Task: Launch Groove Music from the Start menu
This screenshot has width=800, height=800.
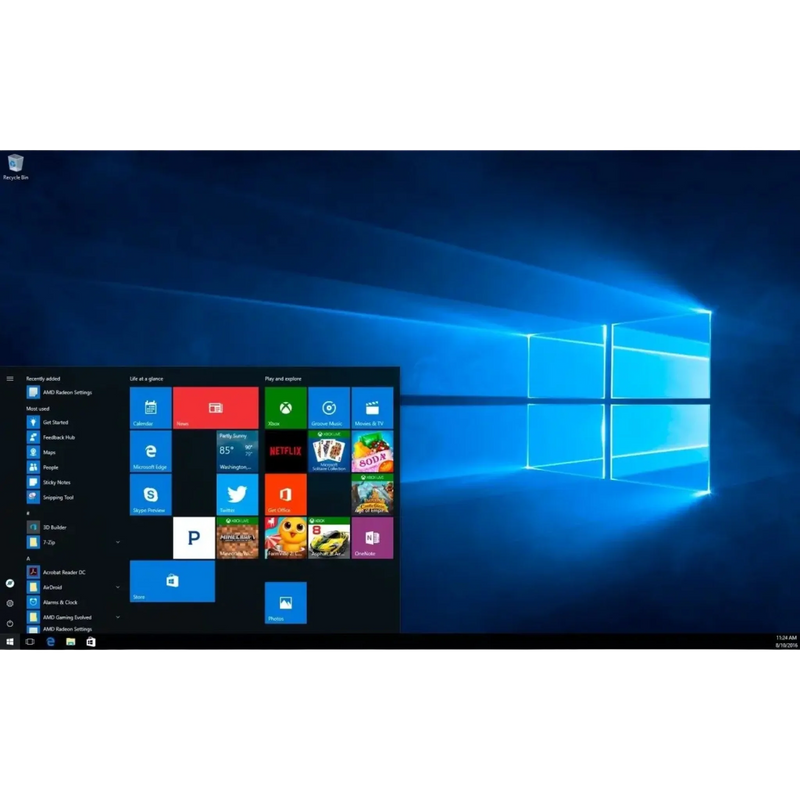Action: (x=328, y=408)
